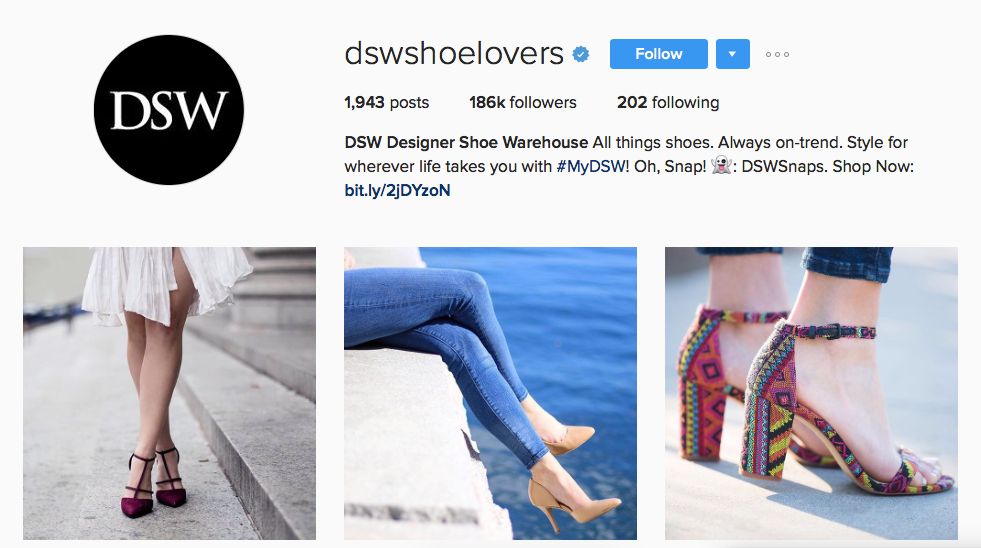Open the 202 following list
981x548 pixels.
click(x=668, y=103)
